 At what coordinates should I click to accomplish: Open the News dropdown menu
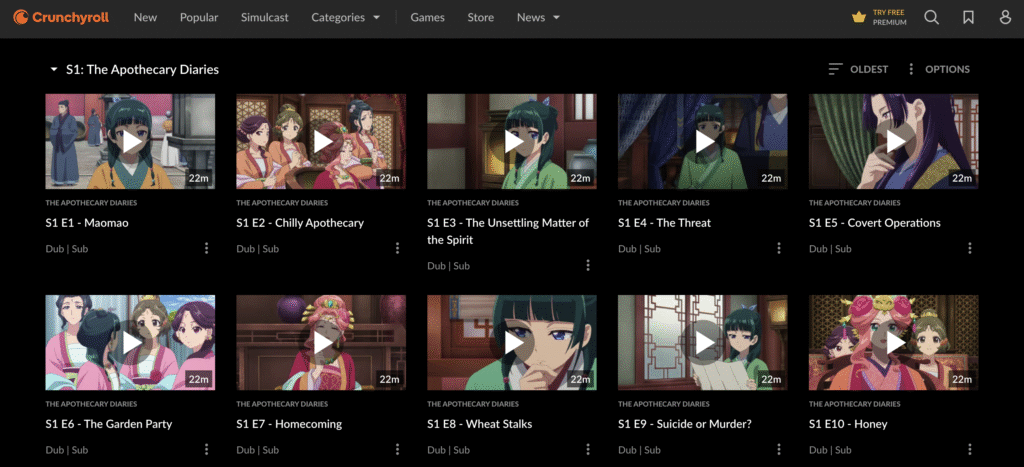[538, 18]
